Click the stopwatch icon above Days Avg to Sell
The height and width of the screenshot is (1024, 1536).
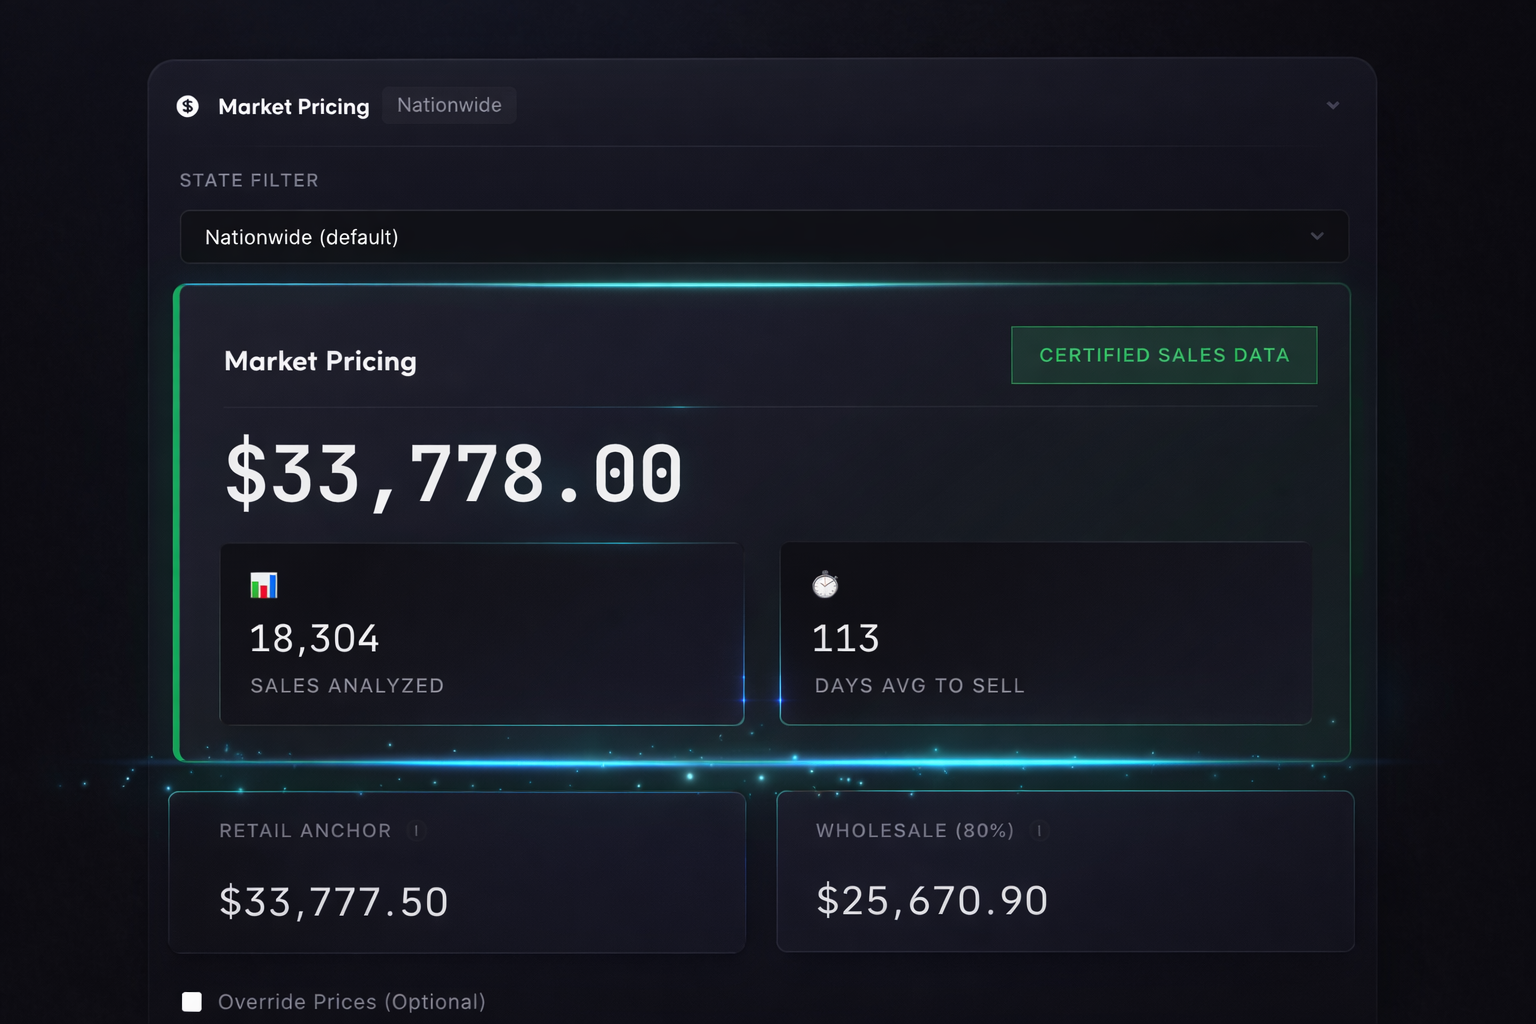pyautogui.click(x=824, y=585)
